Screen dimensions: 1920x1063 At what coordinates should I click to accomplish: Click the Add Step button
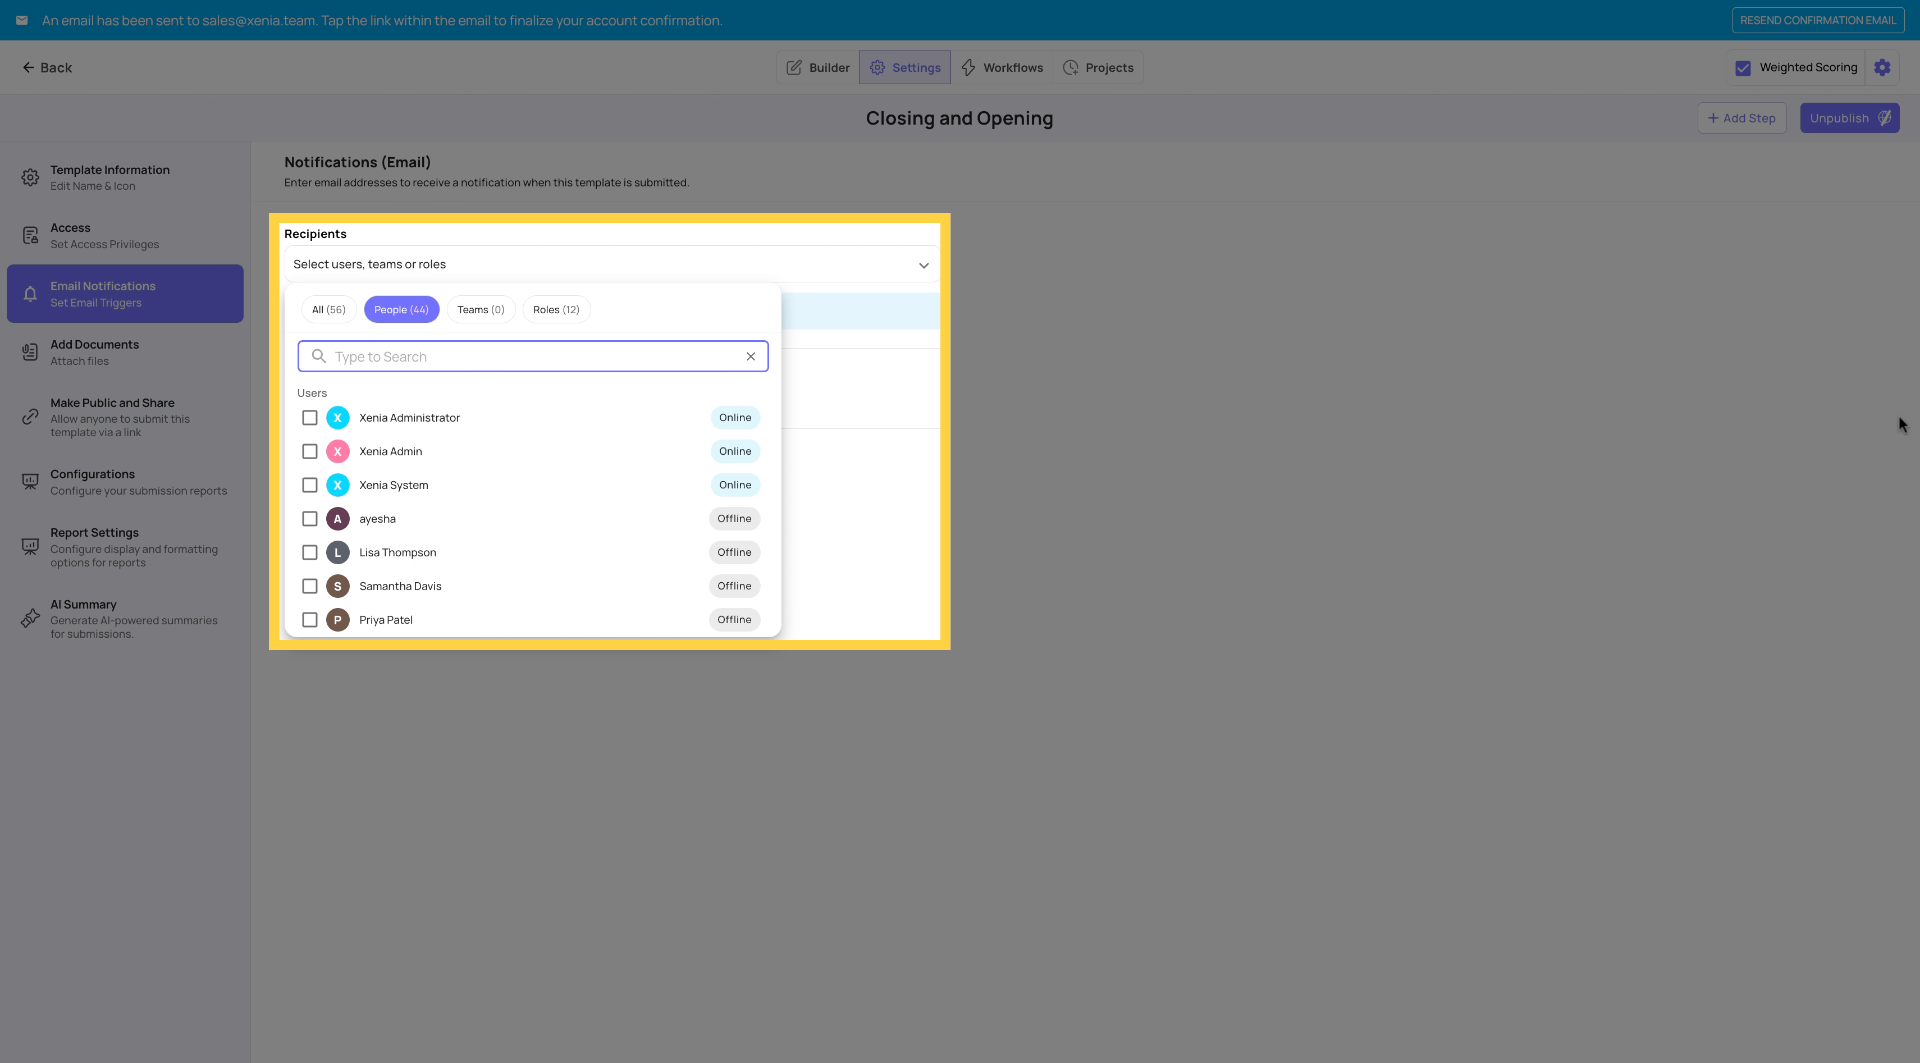1742,118
